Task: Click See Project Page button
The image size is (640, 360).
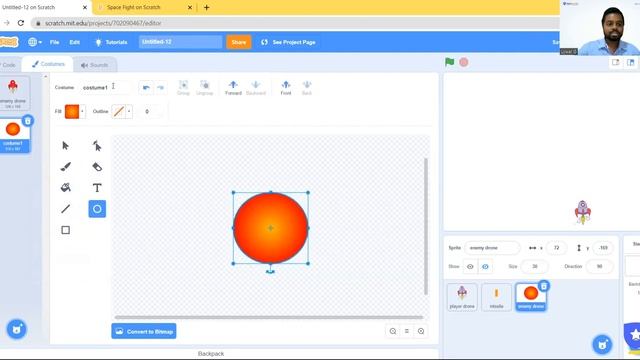Action: [288, 42]
